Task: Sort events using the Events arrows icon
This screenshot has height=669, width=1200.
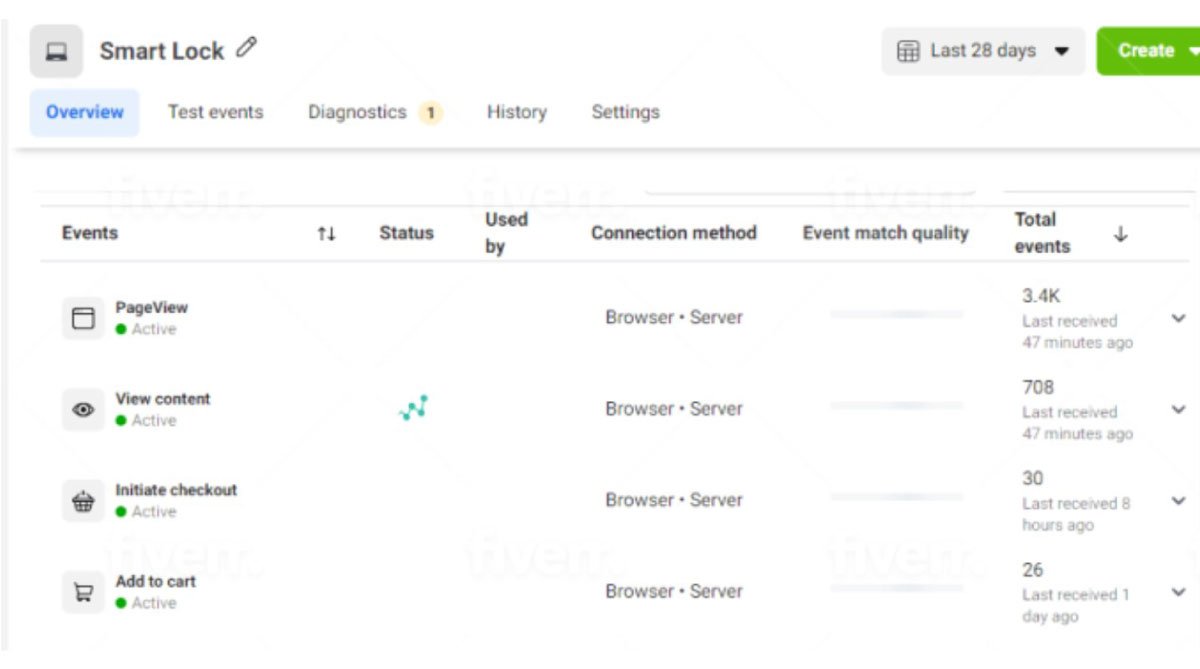Action: [x=326, y=233]
